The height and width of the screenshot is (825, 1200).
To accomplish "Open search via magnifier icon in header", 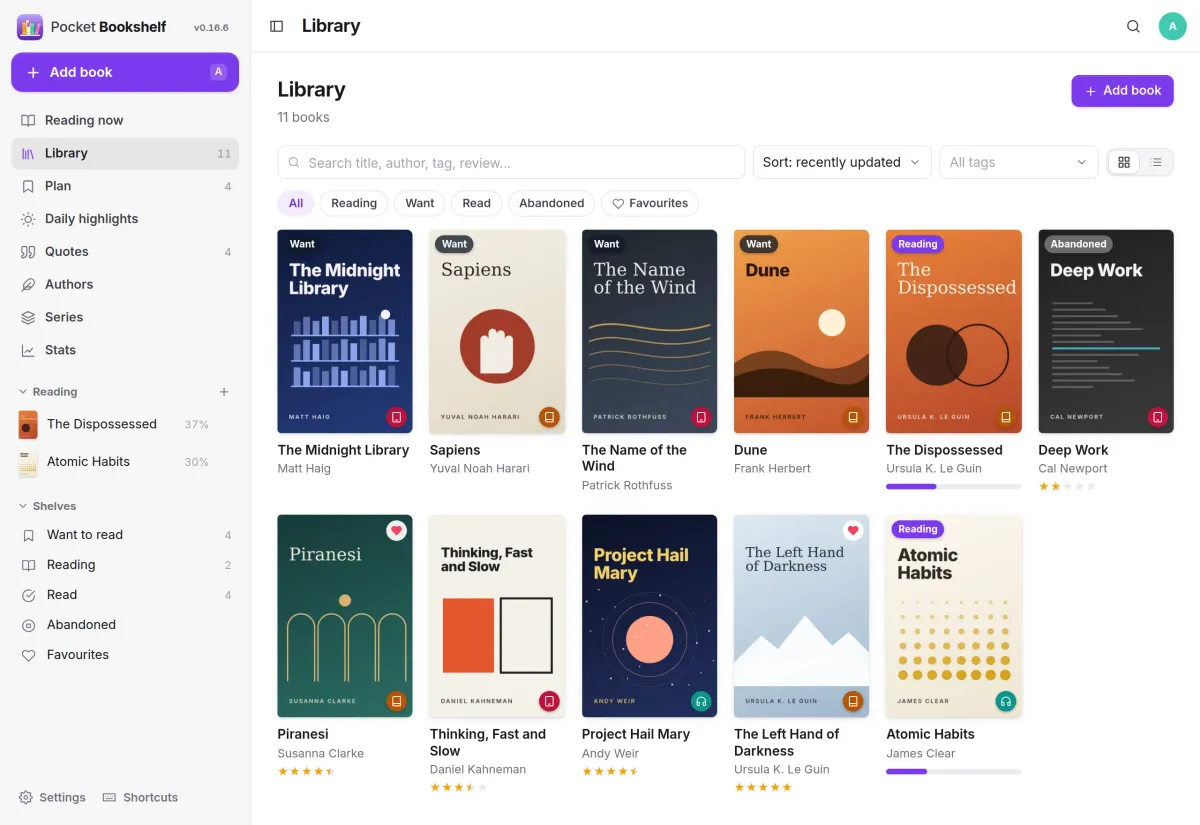I will pyautogui.click(x=1133, y=26).
